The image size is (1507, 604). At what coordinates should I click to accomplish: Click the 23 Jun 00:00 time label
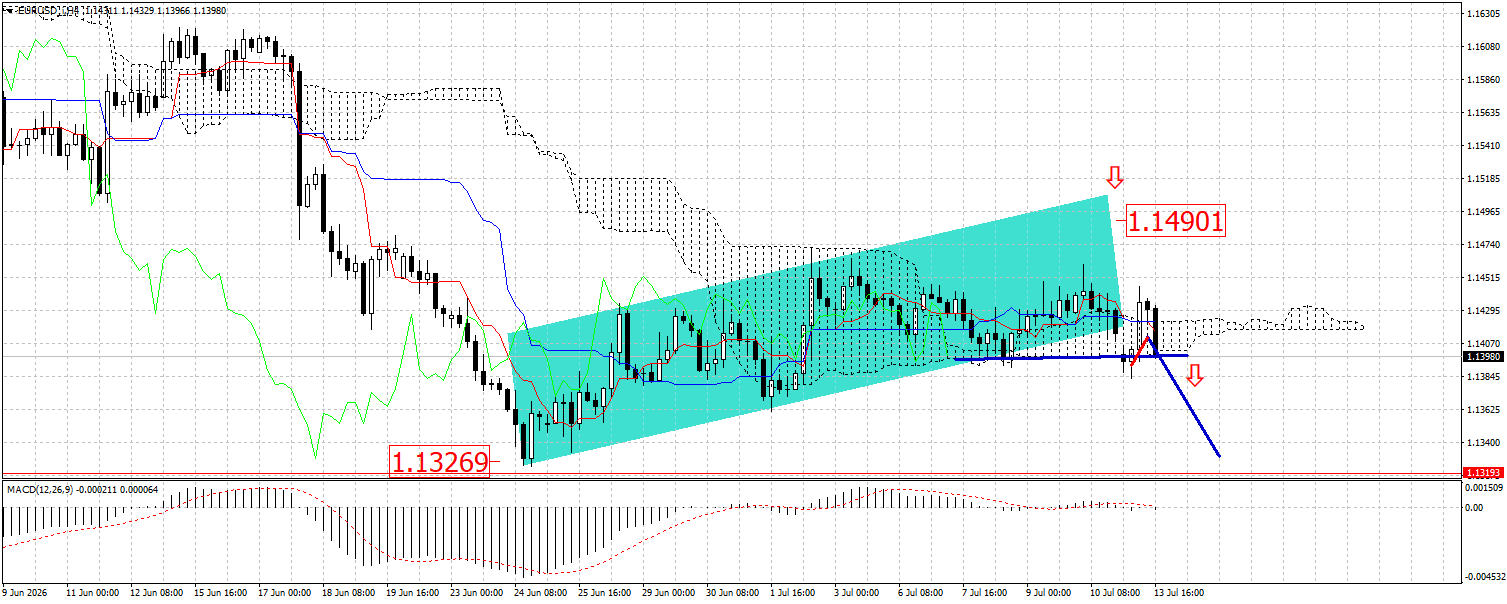479,592
